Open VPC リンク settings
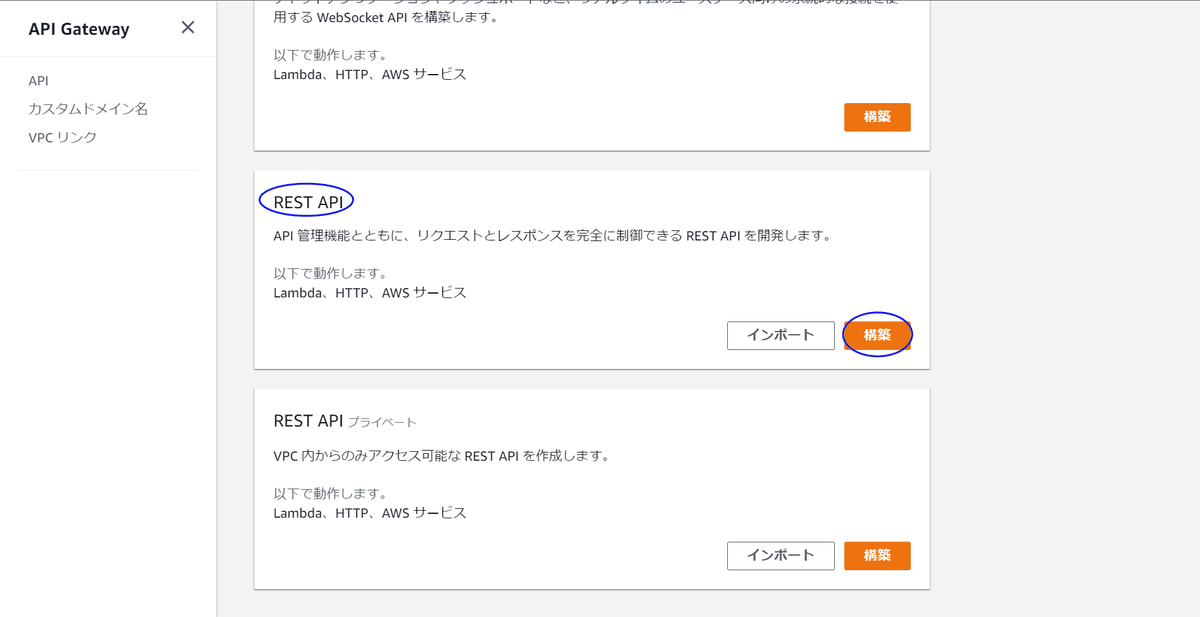Viewport: 1200px width, 617px height. click(62, 137)
